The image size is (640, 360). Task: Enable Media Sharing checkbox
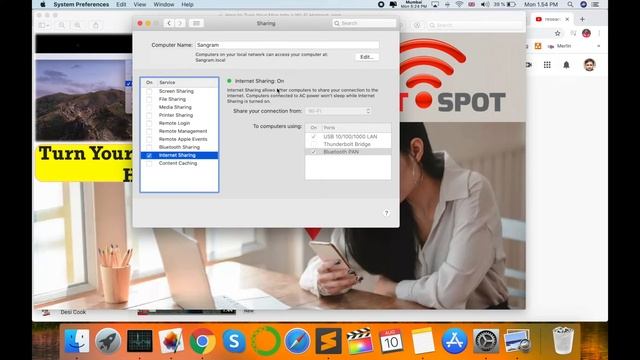pos(149,107)
